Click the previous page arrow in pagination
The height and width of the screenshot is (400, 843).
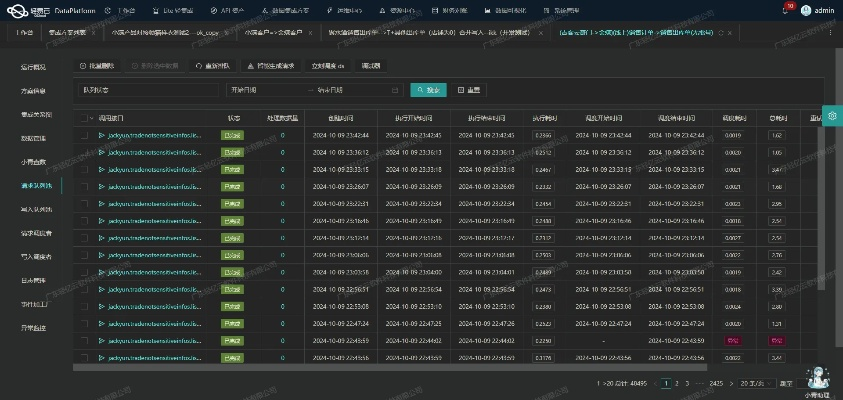(654, 383)
